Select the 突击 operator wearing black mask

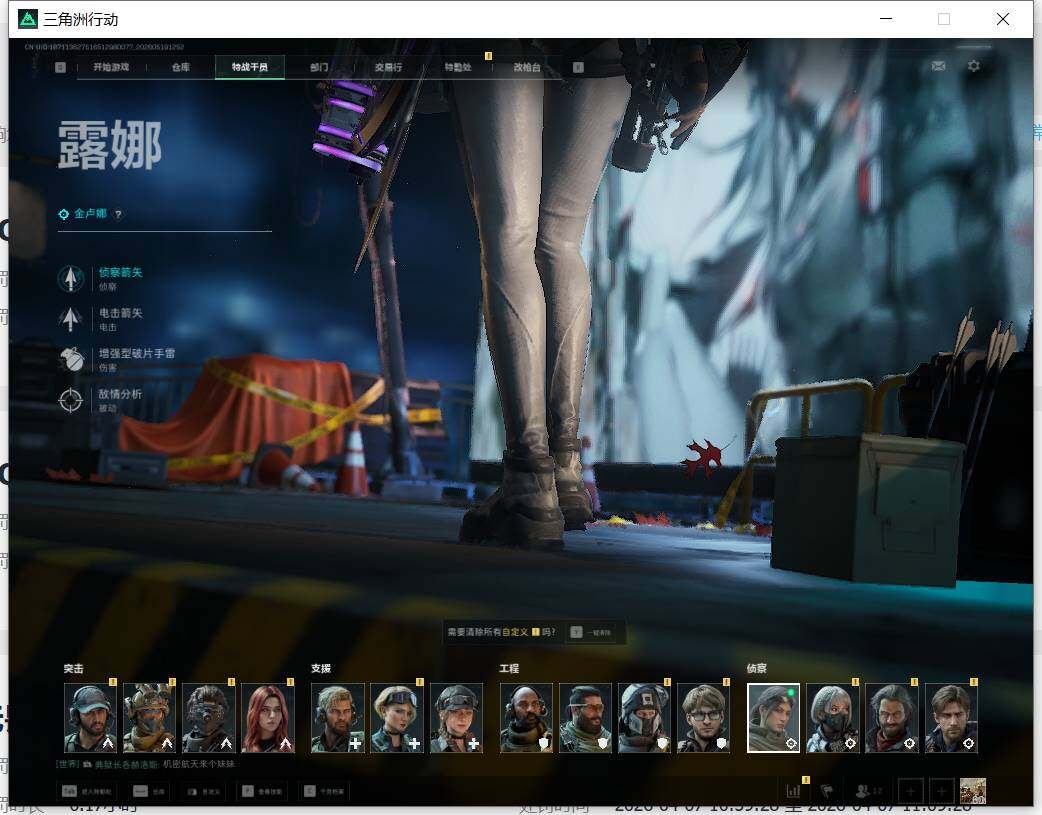pos(209,718)
